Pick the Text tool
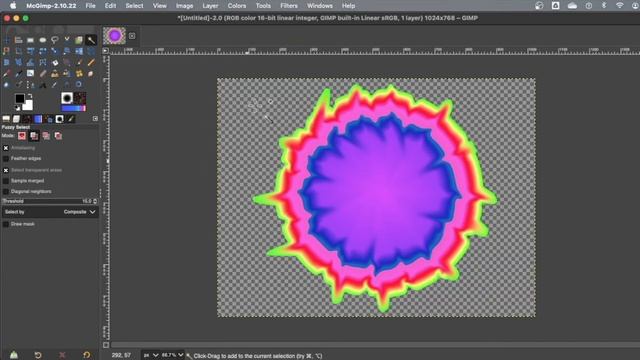The width and height of the screenshot is (640, 360). click(x=42, y=85)
